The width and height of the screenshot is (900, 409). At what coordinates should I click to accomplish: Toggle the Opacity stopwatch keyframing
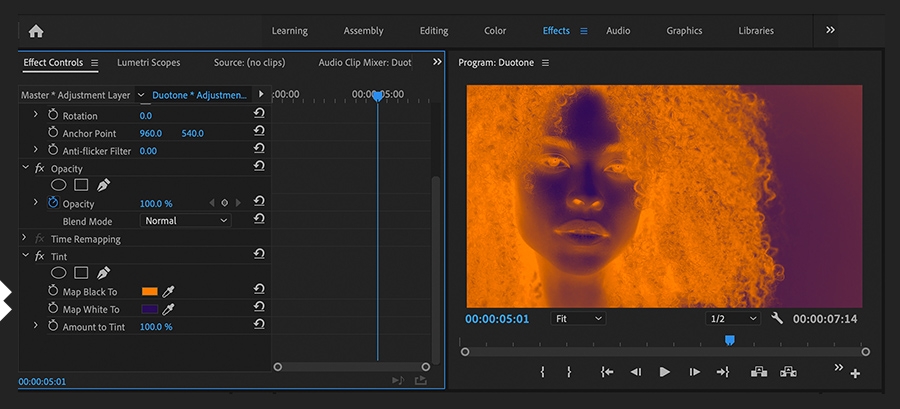[x=53, y=203]
